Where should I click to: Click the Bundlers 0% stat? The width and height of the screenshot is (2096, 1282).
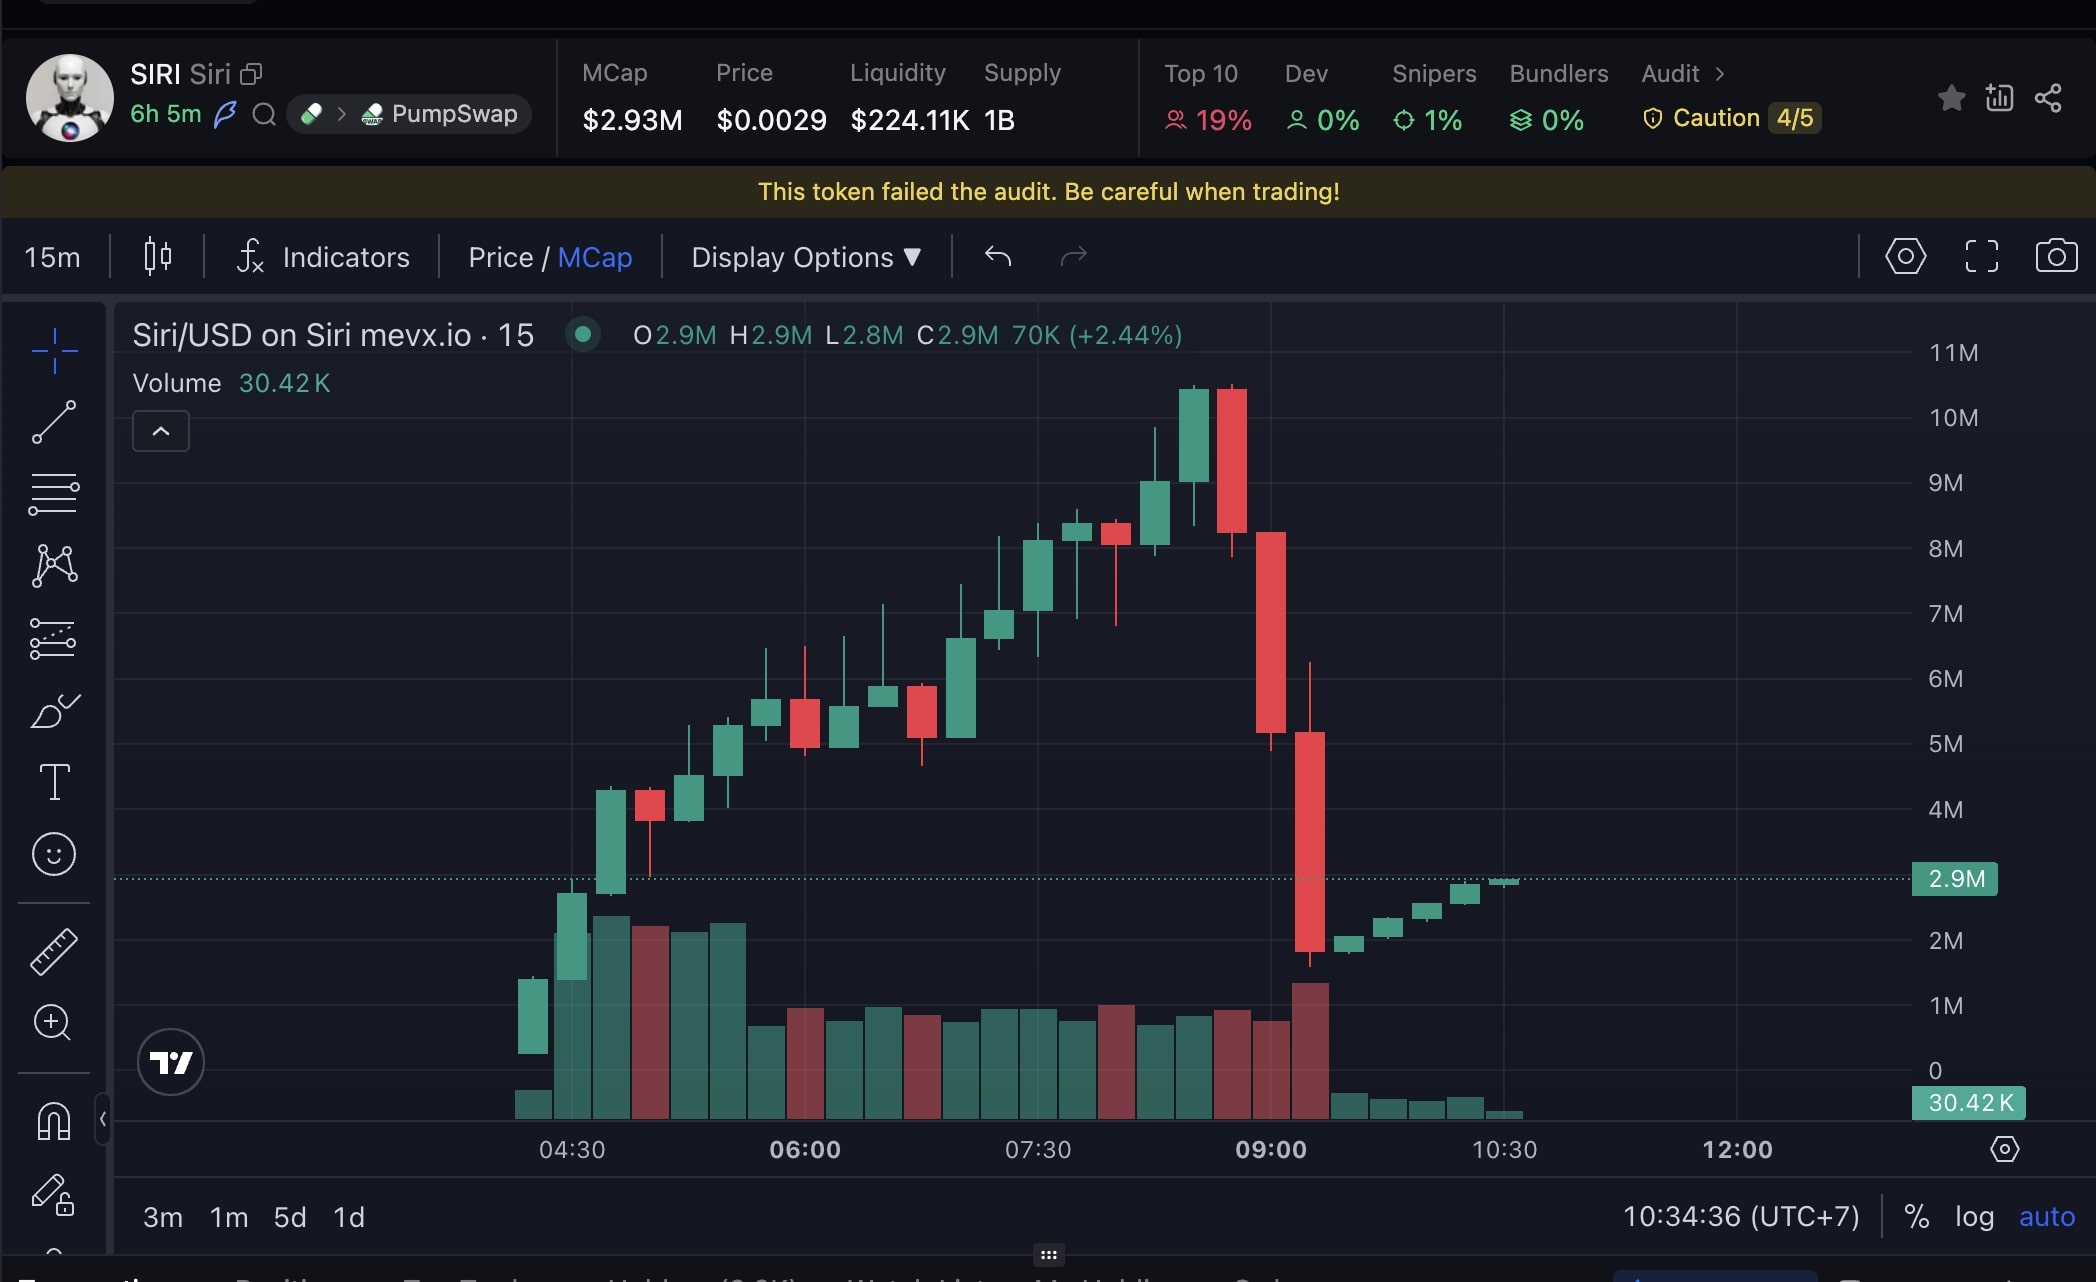tap(1558, 99)
